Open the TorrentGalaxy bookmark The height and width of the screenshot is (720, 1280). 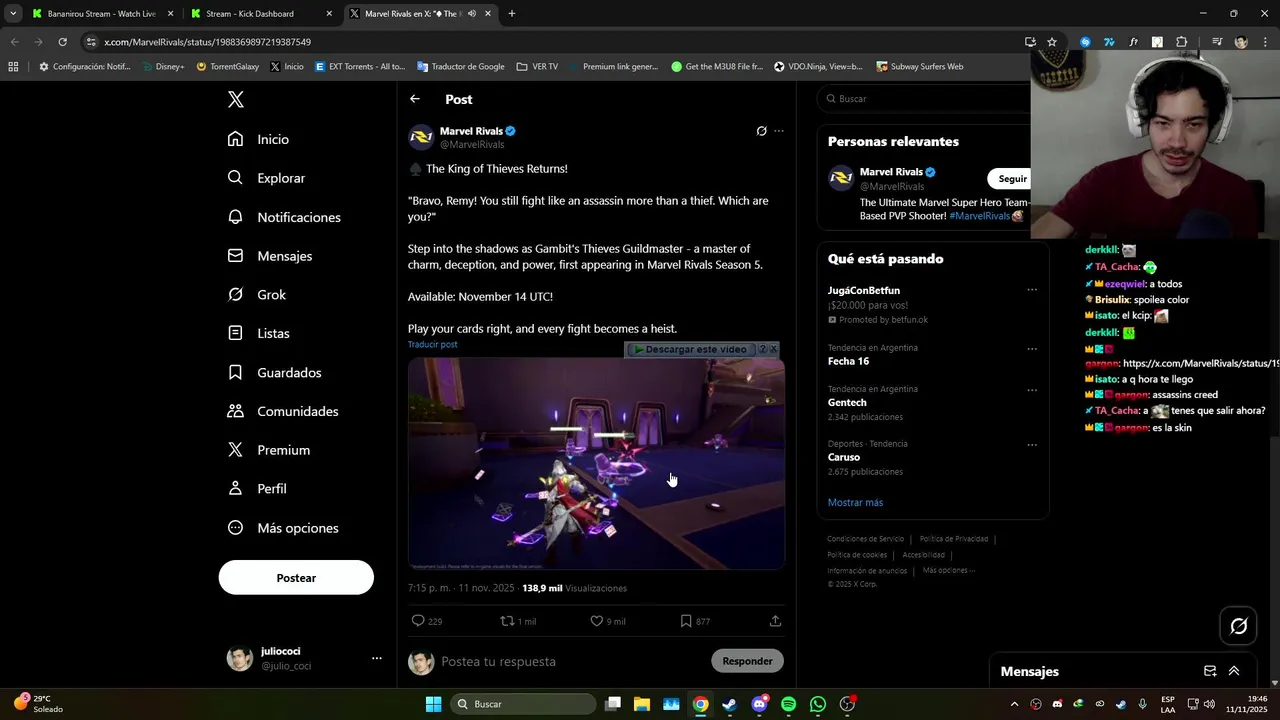227,67
